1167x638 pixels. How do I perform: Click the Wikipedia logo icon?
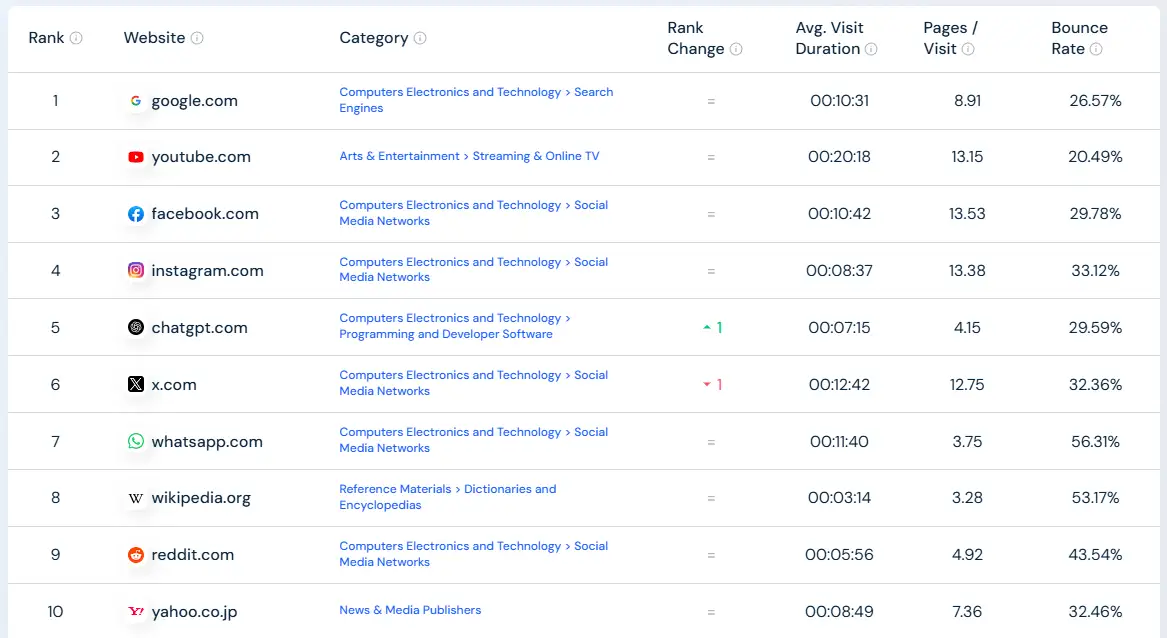[136, 498]
